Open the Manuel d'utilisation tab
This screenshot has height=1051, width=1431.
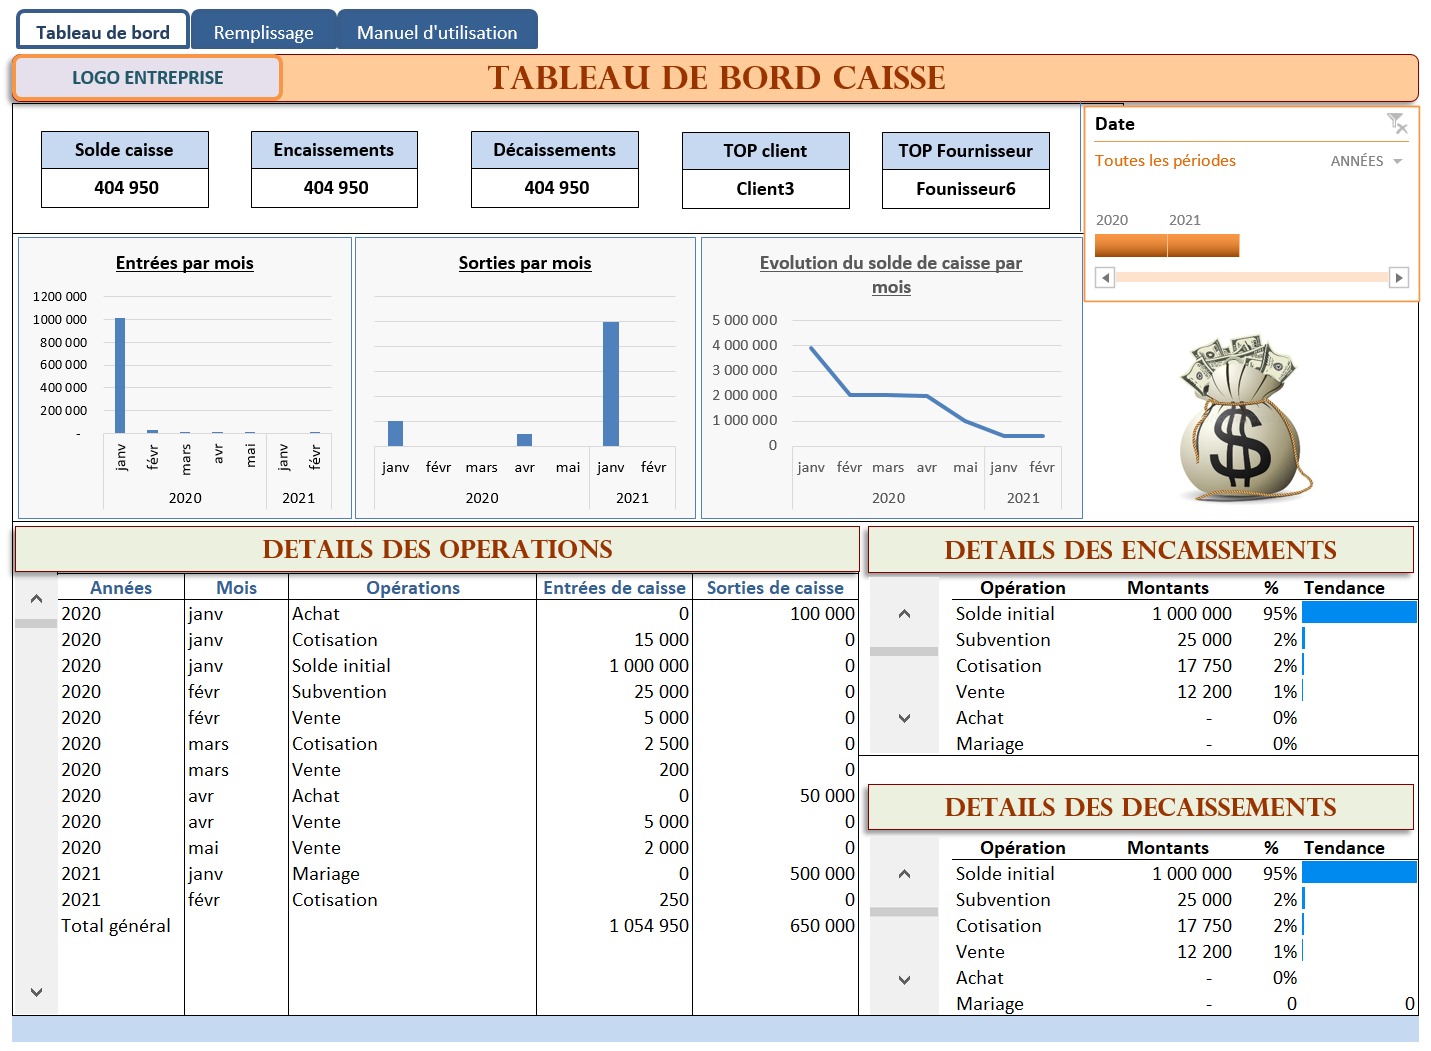point(437,32)
